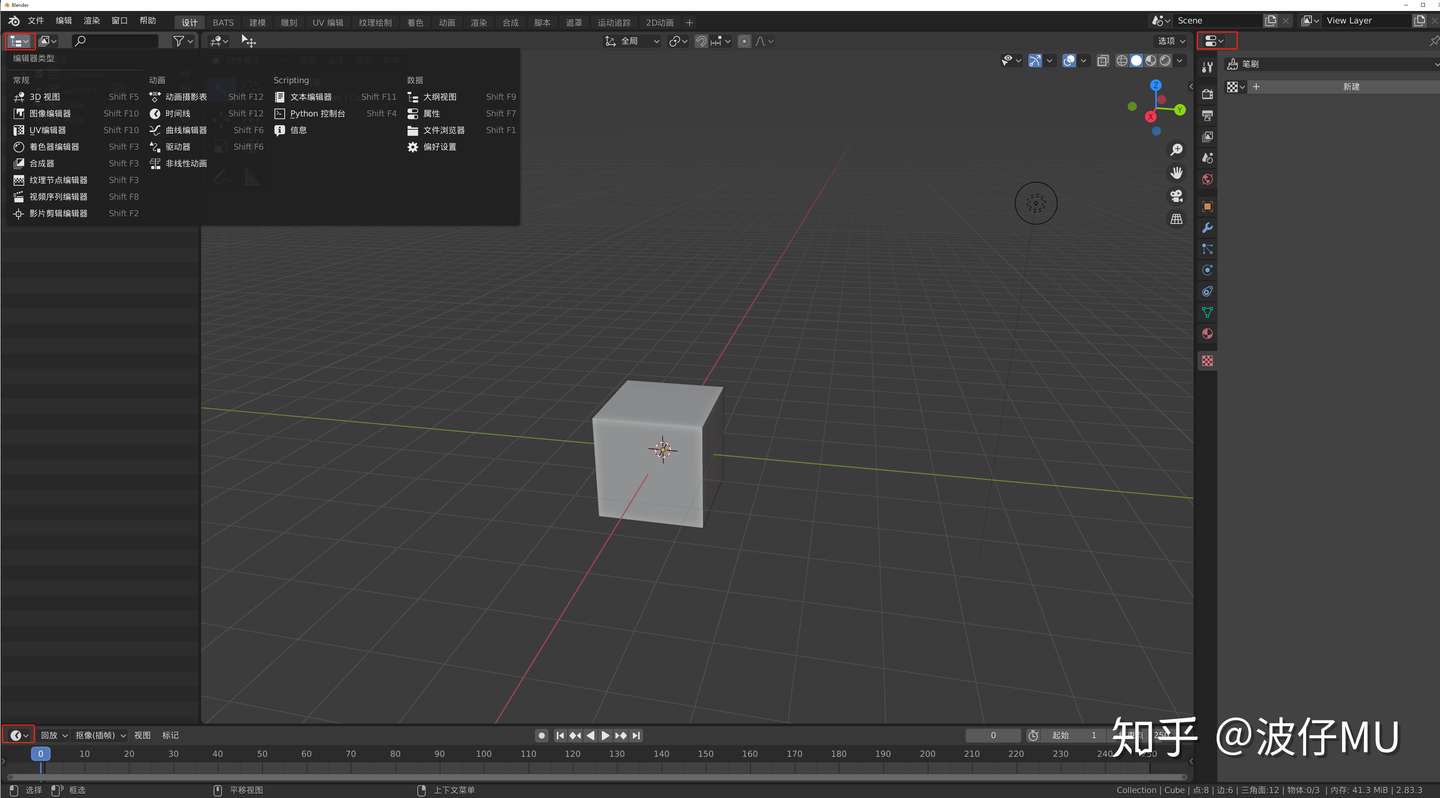Click the current frame number slider
Image resolution: width=1440 pixels, height=798 pixels.
coord(993,735)
